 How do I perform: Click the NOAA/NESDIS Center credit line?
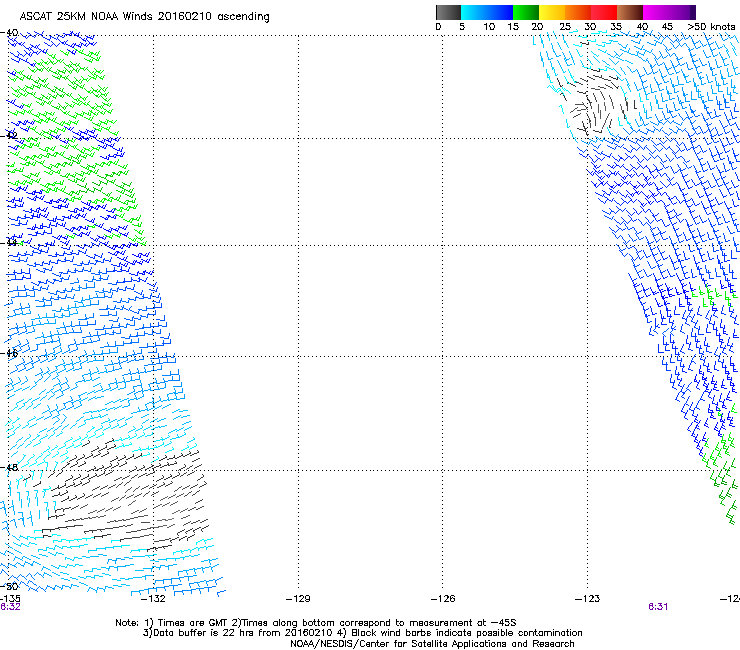point(432,644)
